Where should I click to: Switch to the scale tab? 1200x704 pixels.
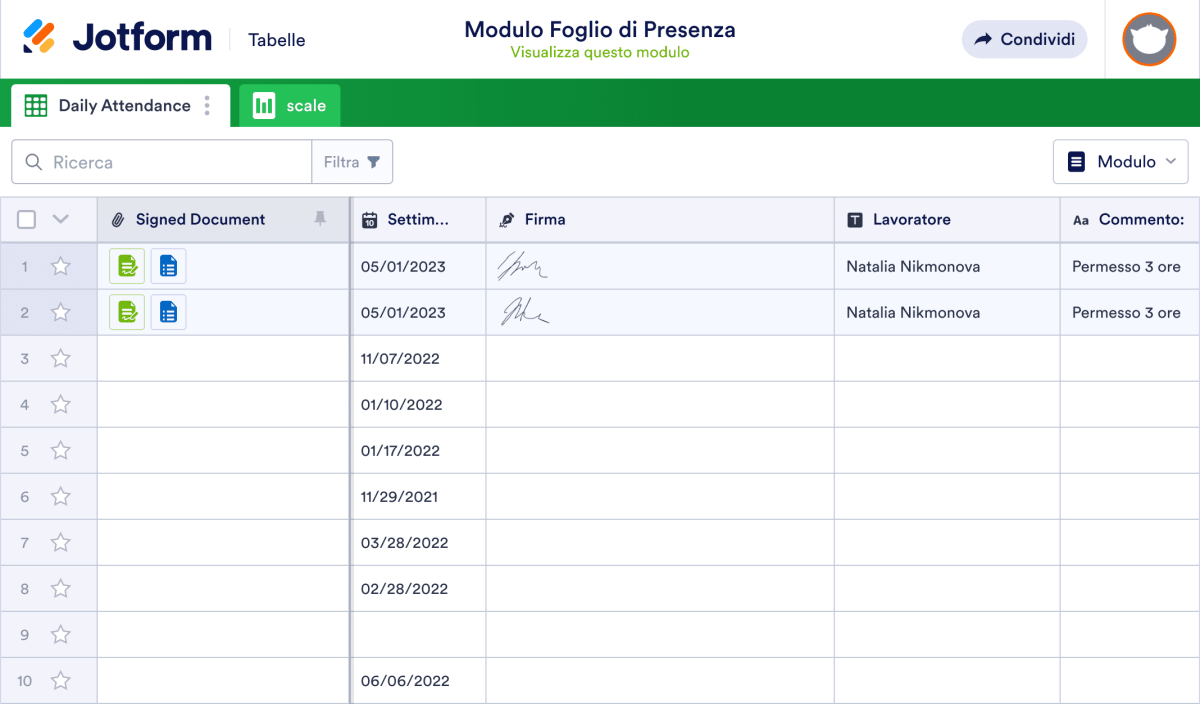tap(289, 105)
